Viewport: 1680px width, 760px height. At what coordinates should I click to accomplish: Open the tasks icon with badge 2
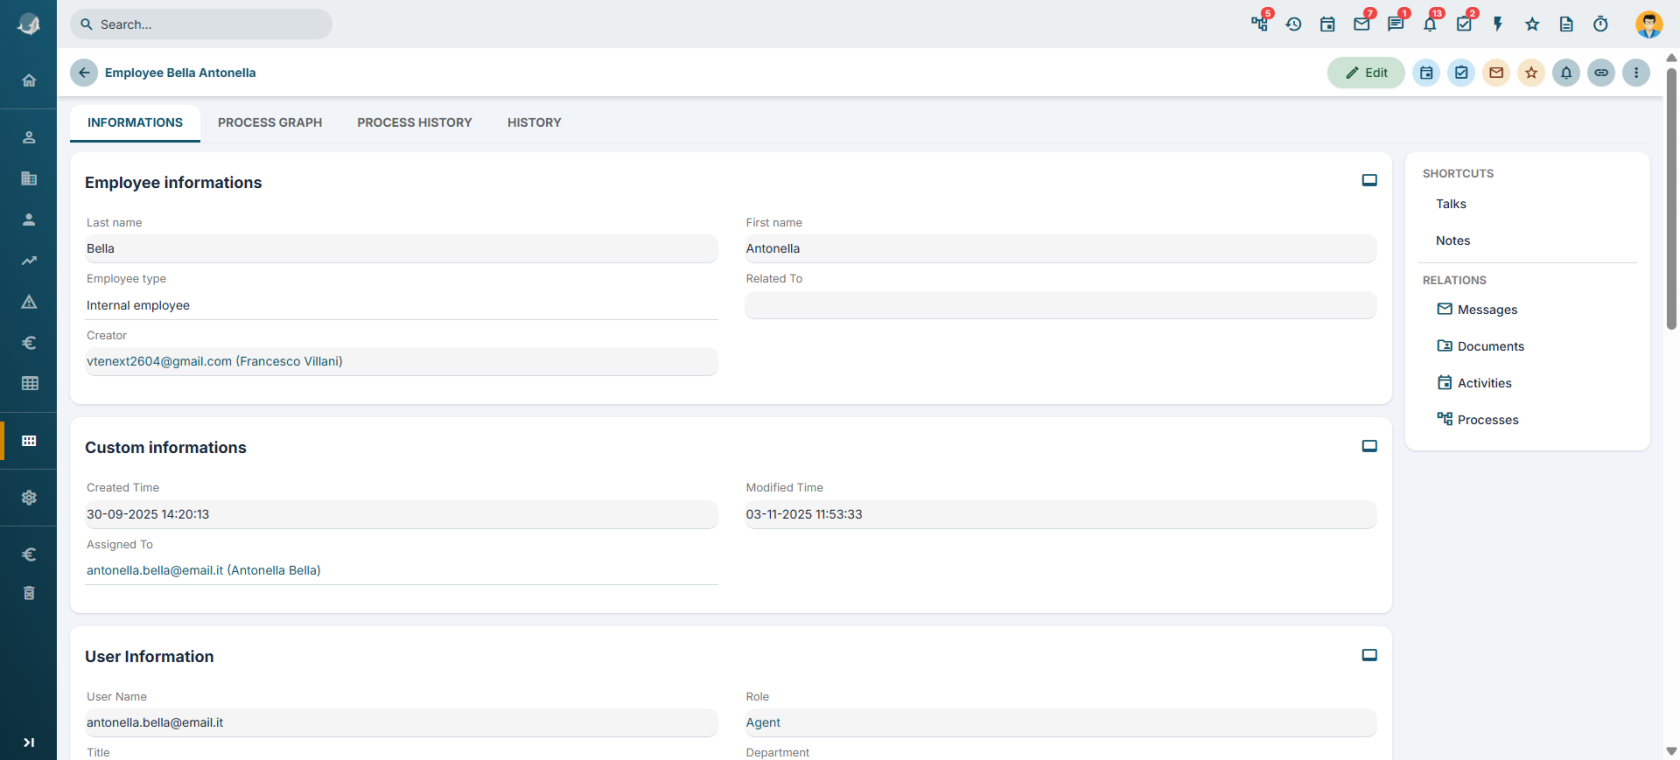pyautogui.click(x=1464, y=24)
